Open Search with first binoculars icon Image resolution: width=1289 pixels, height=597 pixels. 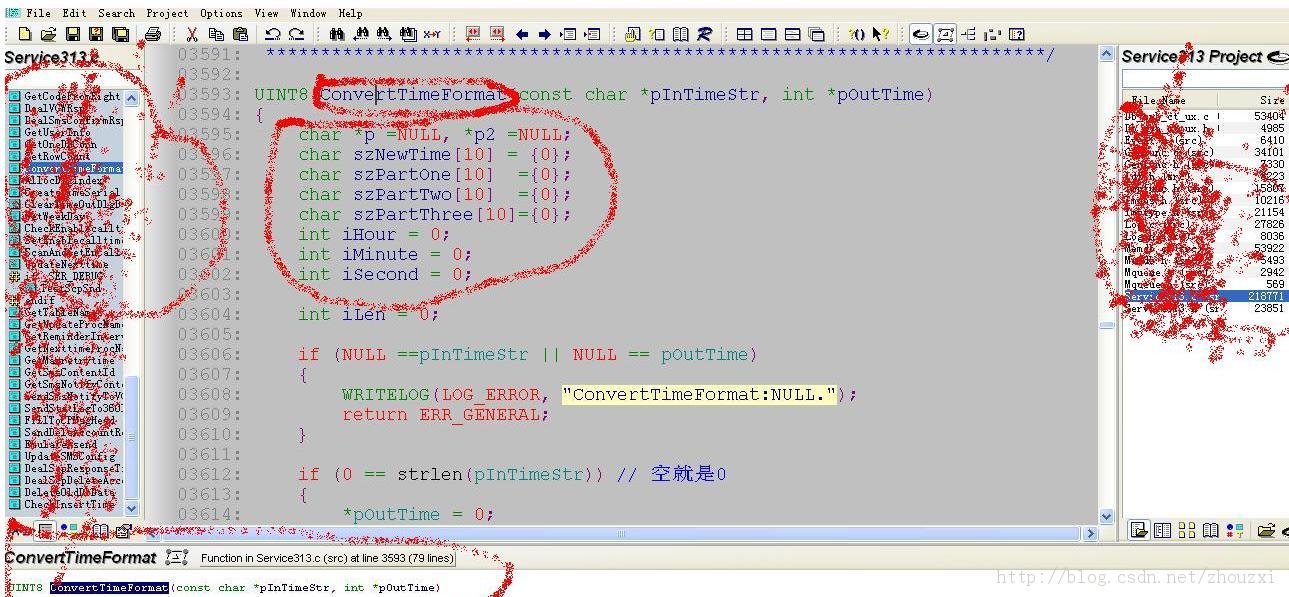coord(337,34)
